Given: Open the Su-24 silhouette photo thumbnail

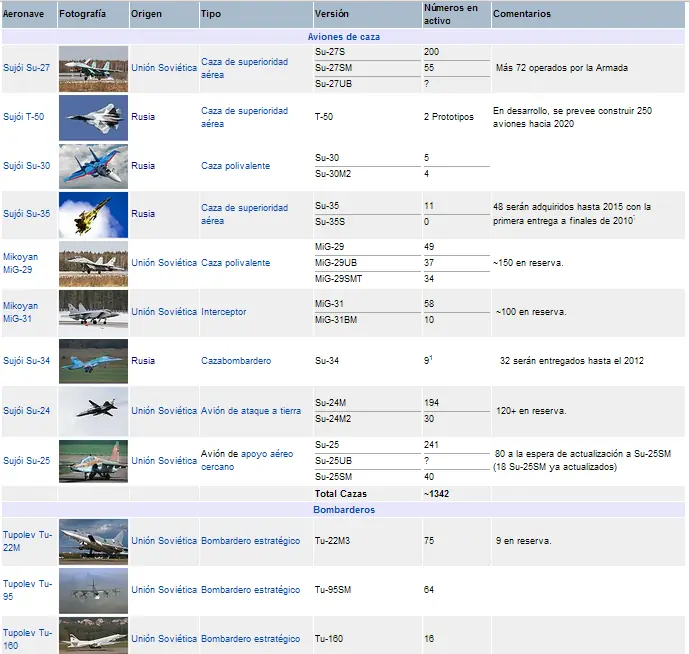Looking at the screenshot, I should click(x=94, y=411).
